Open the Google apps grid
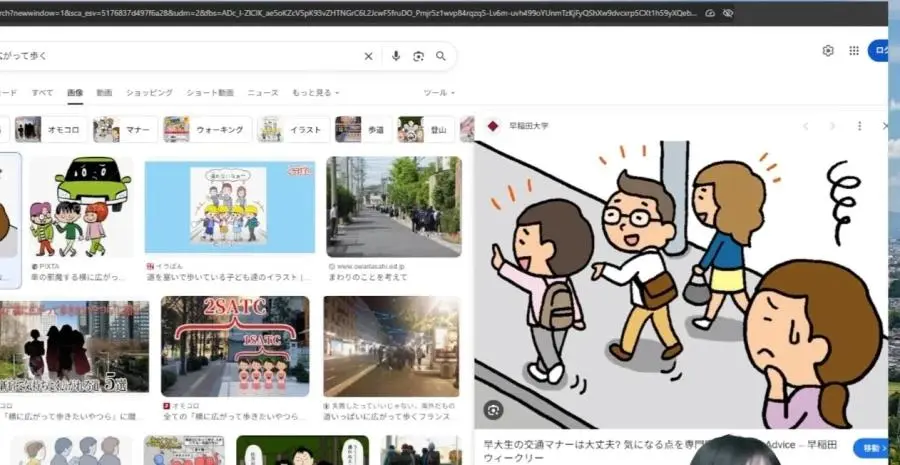The image size is (900, 465). tap(854, 51)
